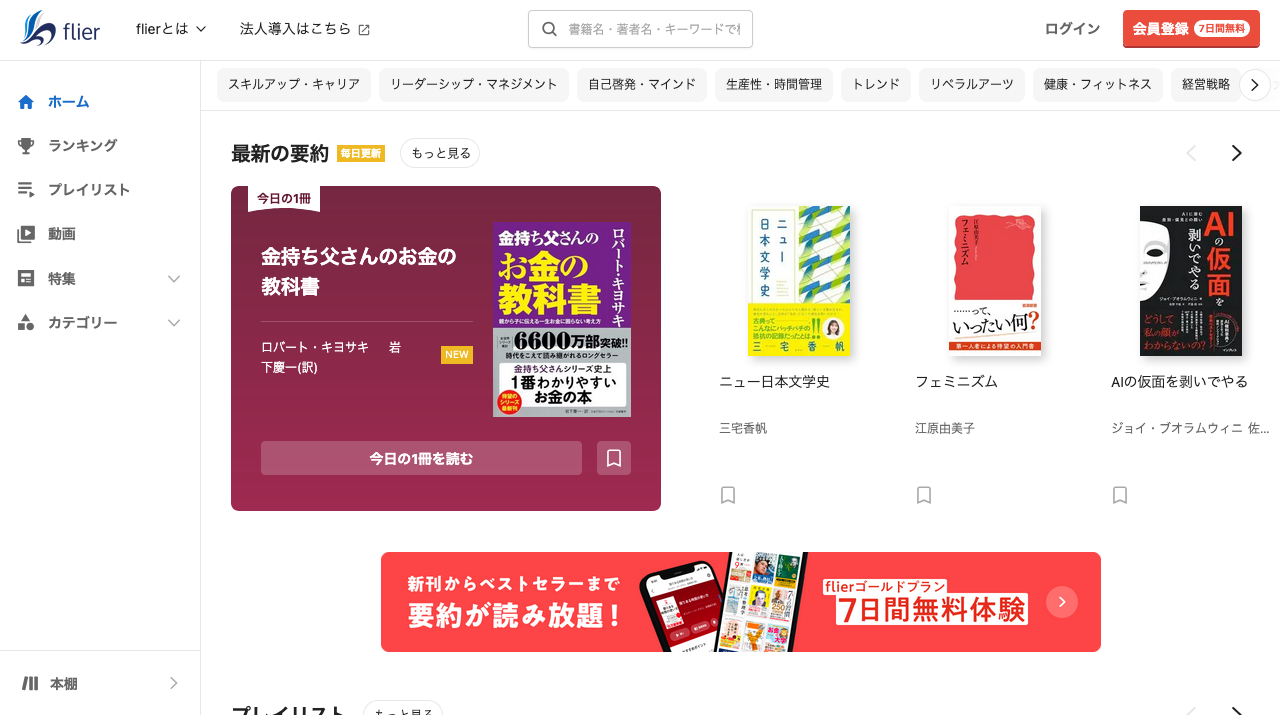Viewport: 1280px width, 715px height.
Task: Click the flier logo
Action: 60,29
